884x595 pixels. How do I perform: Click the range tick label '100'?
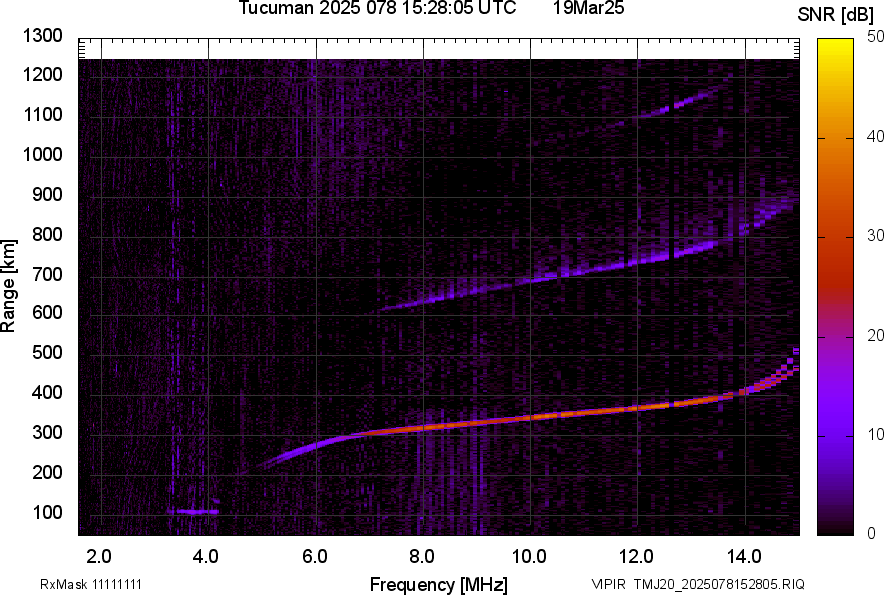point(47,512)
